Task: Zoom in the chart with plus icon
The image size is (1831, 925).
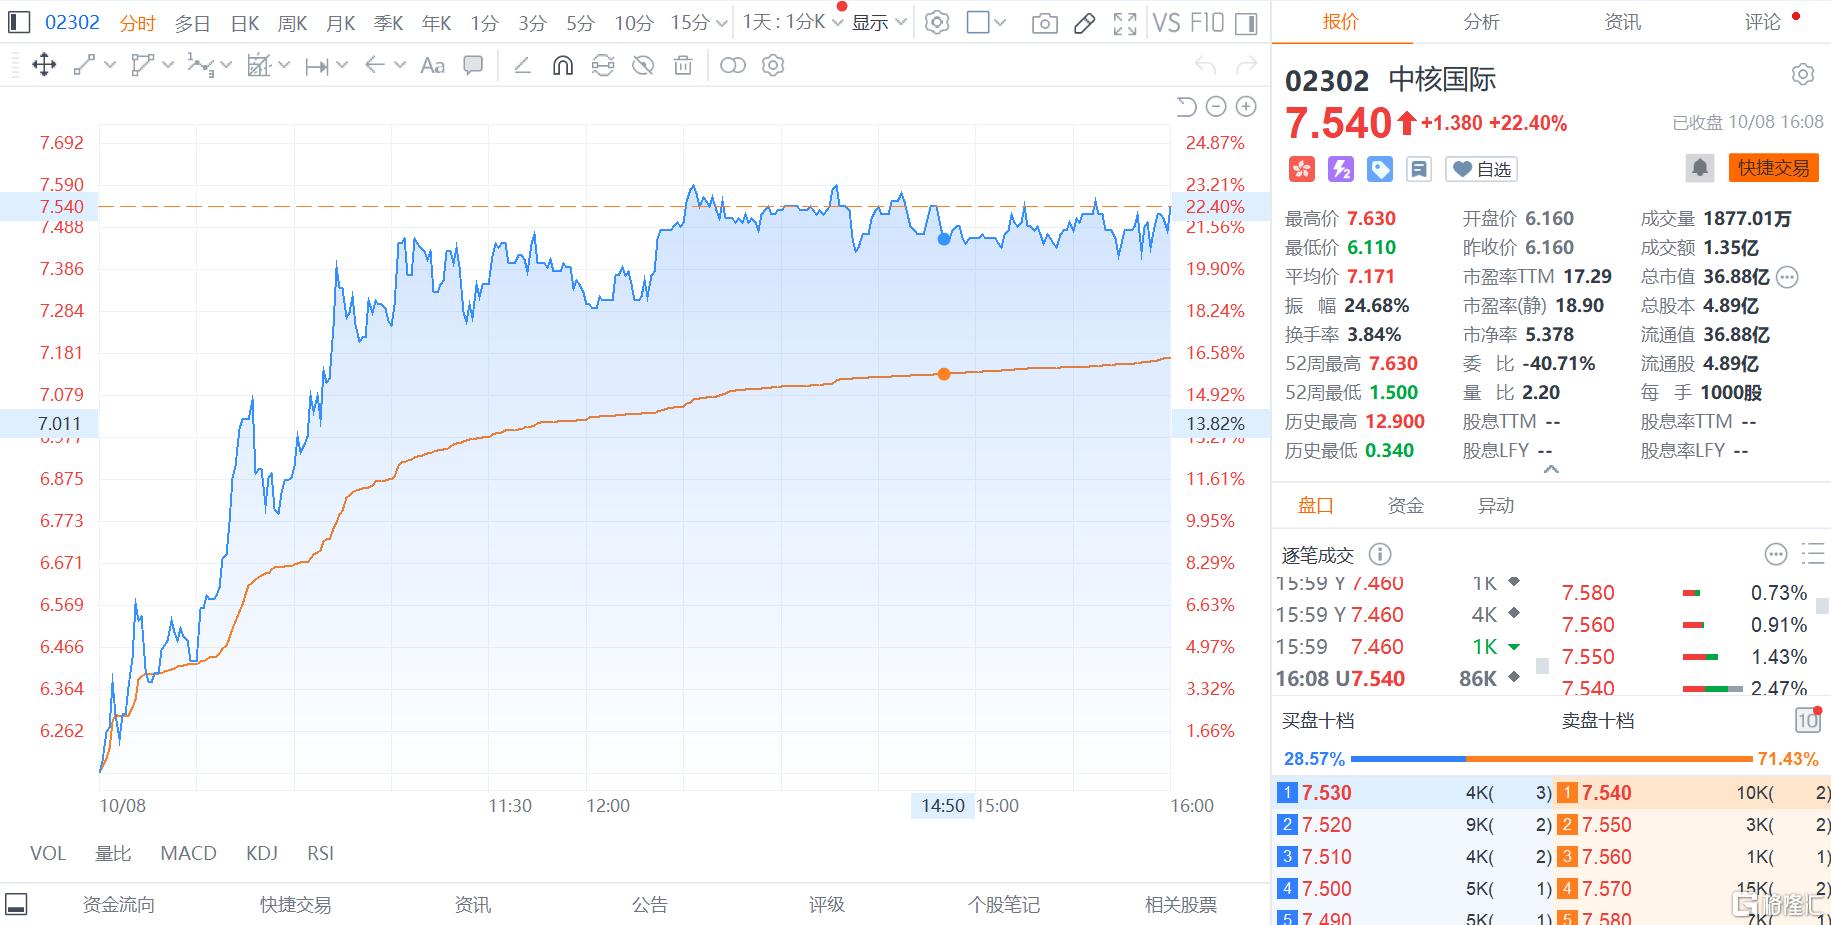Action: point(1246,107)
